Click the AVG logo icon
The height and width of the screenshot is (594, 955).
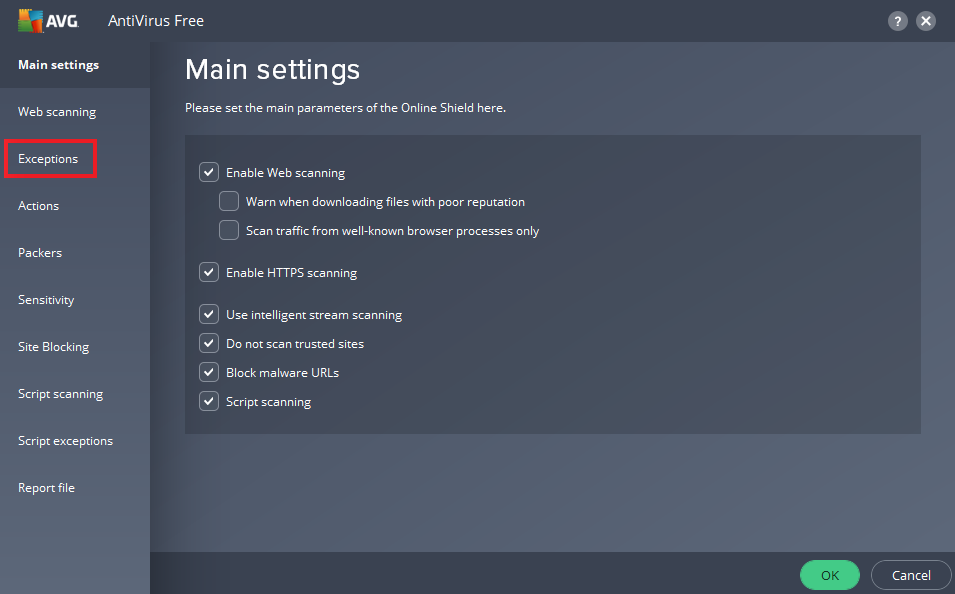coord(48,21)
